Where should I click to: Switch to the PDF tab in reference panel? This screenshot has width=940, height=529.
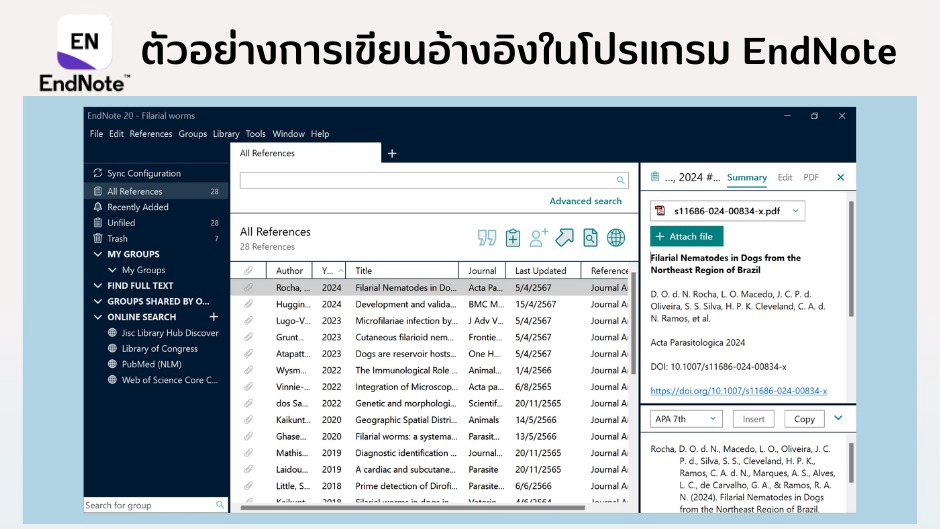[811, 177]
